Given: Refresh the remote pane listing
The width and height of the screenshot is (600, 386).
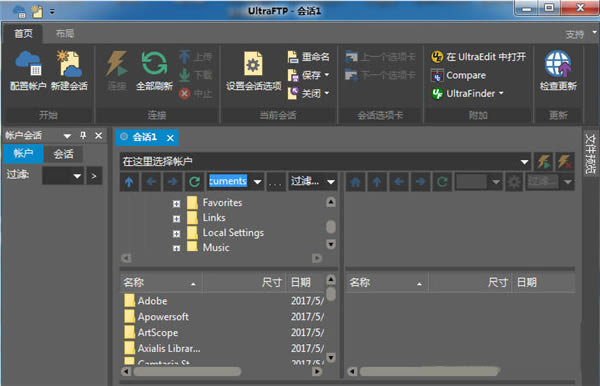Looking at the screenshot, I should coord(442,182).
